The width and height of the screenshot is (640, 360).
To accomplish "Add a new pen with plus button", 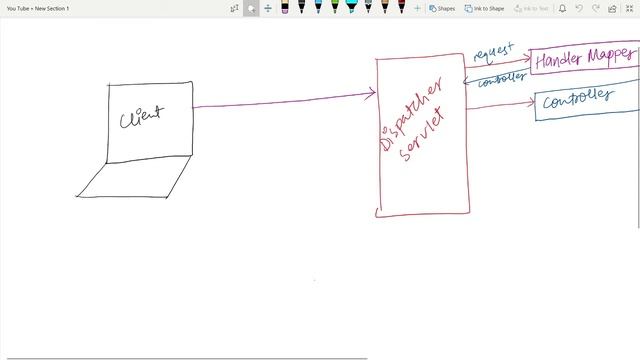I will point(417,8).
